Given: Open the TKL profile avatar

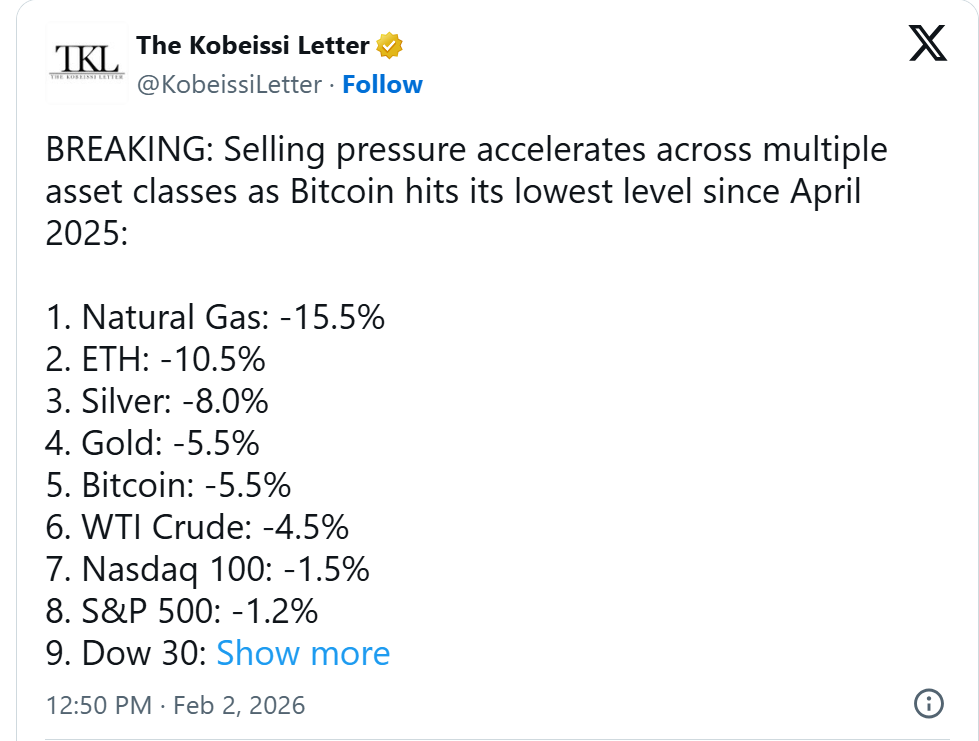Looking at the screenshot, I should tap(87, 63).
